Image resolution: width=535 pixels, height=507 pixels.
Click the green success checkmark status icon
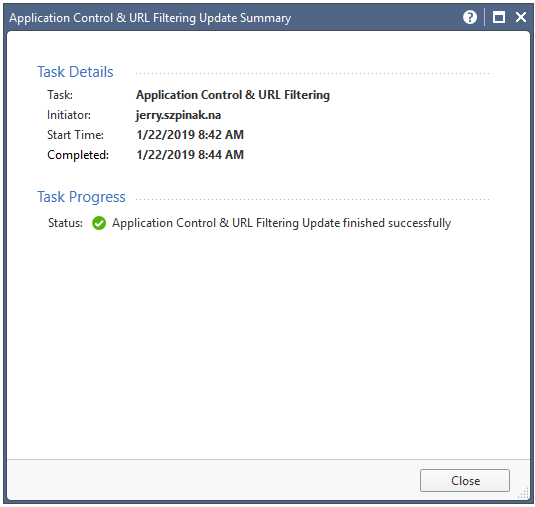pos(99,223)
